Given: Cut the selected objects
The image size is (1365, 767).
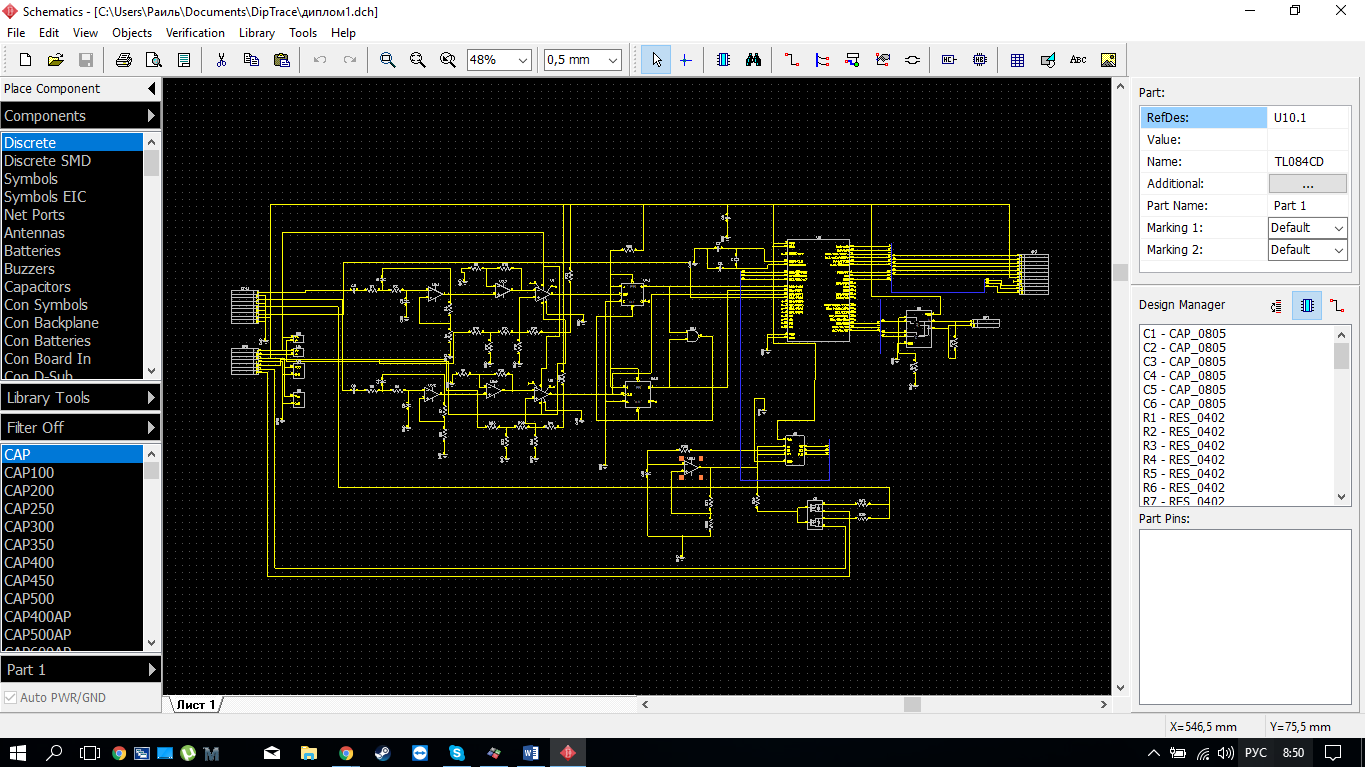Looking at the screenshot, I should (x=221, y=60).
